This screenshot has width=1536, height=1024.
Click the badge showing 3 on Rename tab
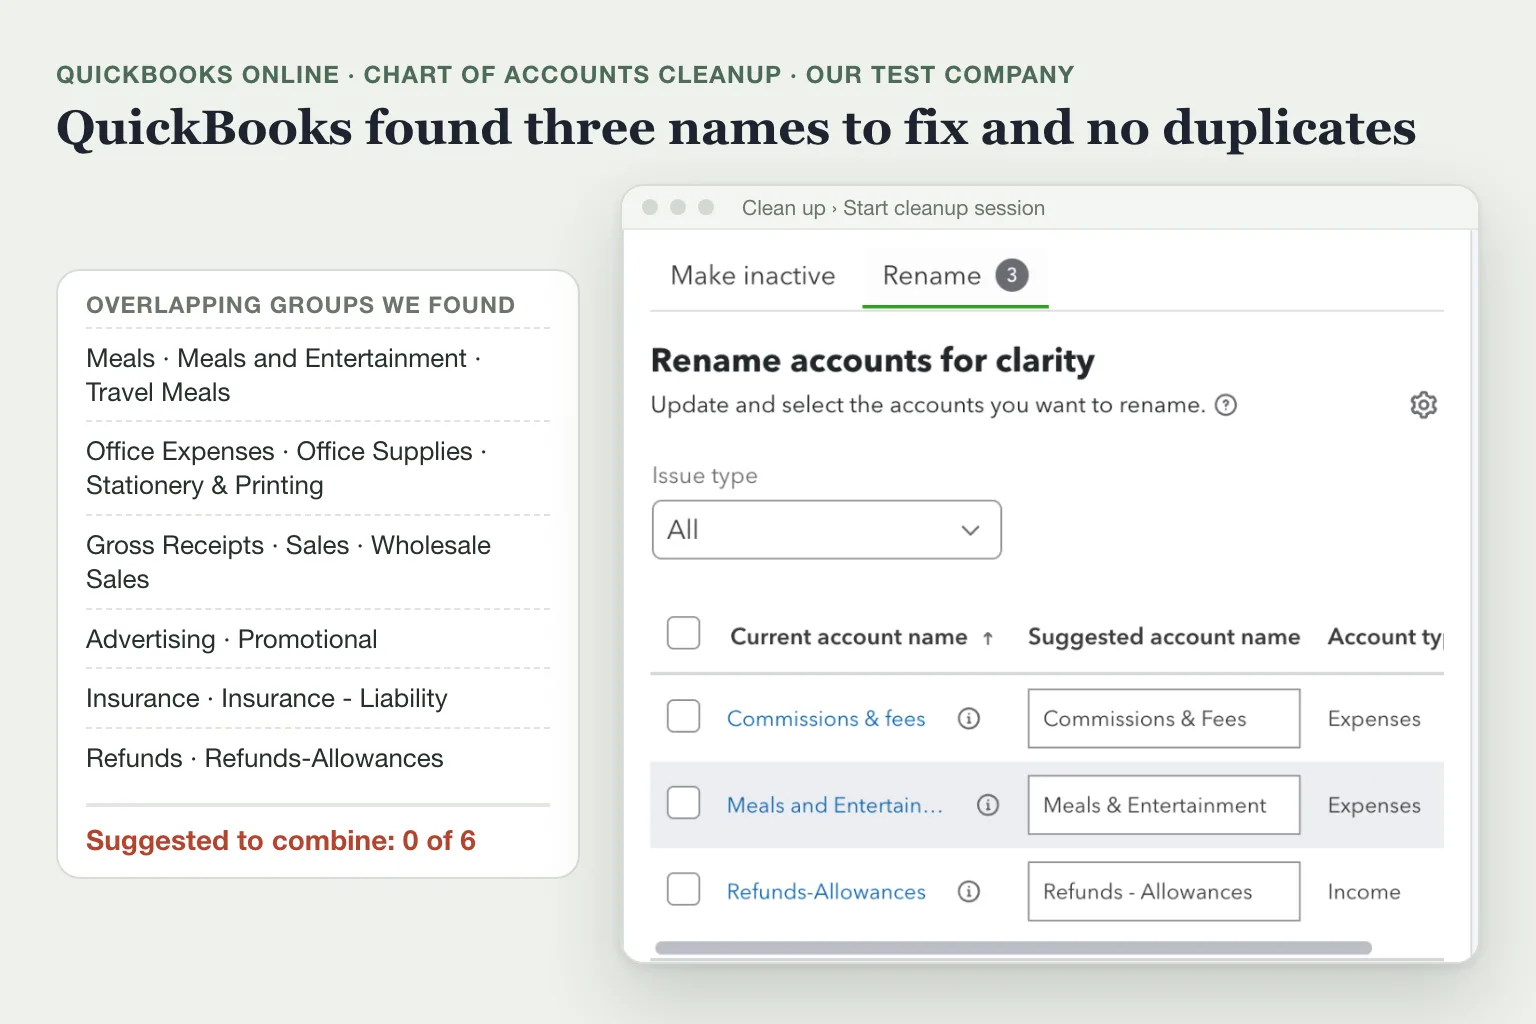[1011, 275]
